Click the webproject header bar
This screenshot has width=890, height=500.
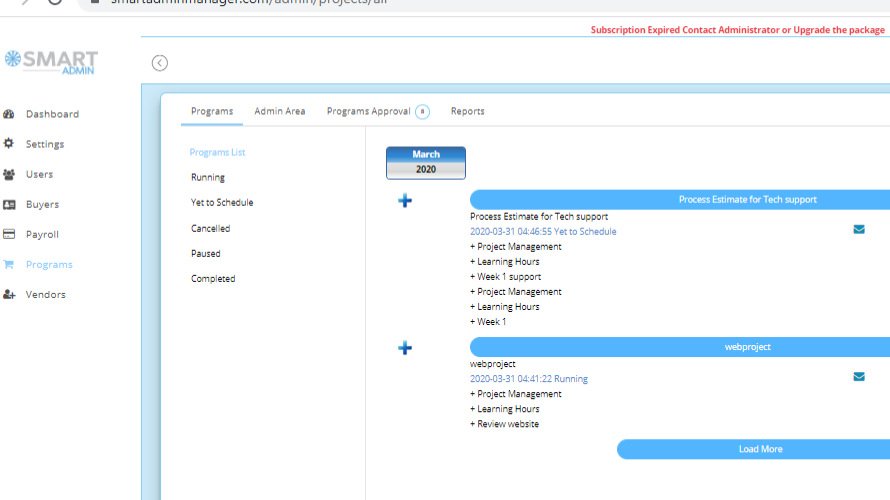click(x=680, y=347)
